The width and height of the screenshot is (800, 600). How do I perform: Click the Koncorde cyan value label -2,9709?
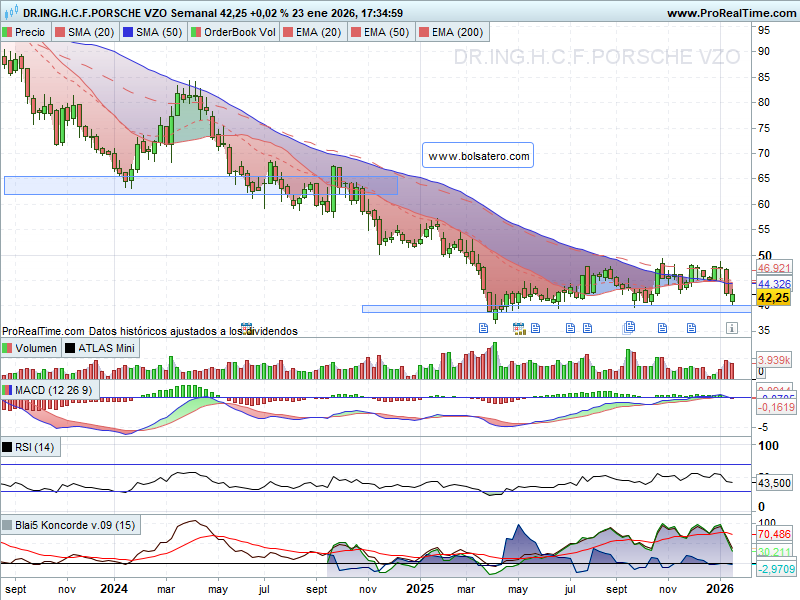(x=776, y=569)
